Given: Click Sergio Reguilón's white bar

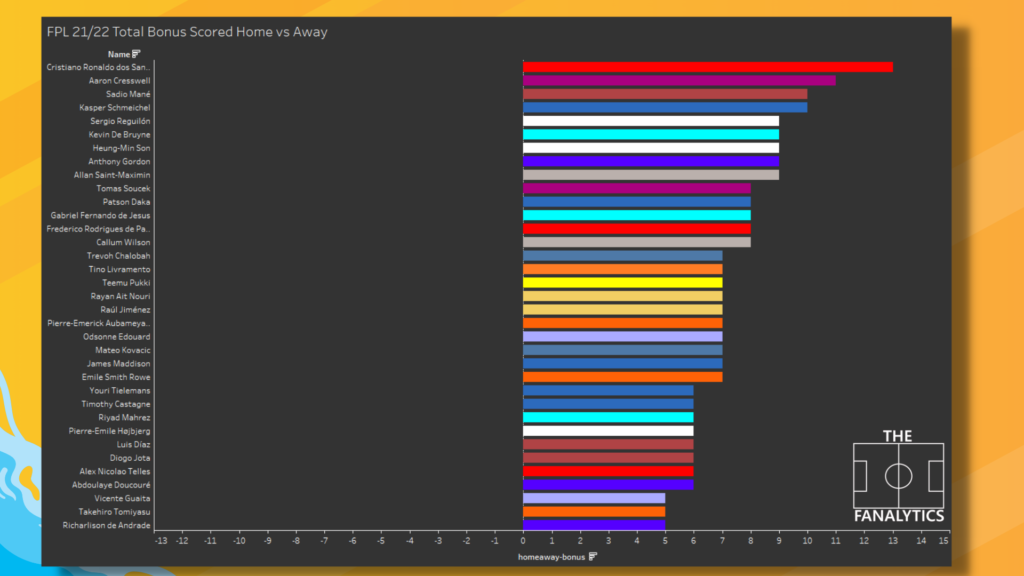Looking at the screenshot, I should coord(651,121).
